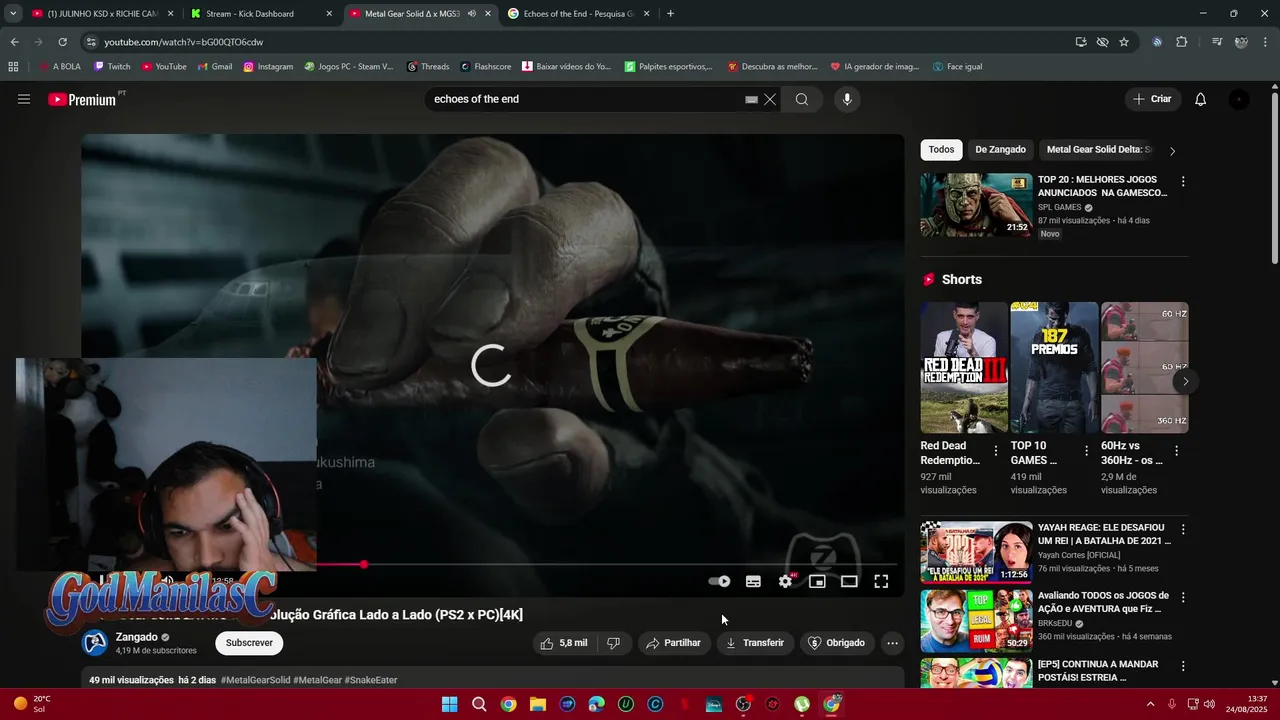Screen dimensions: 1280x720
Task: Clear the search box text
Action: pos(770,99)
